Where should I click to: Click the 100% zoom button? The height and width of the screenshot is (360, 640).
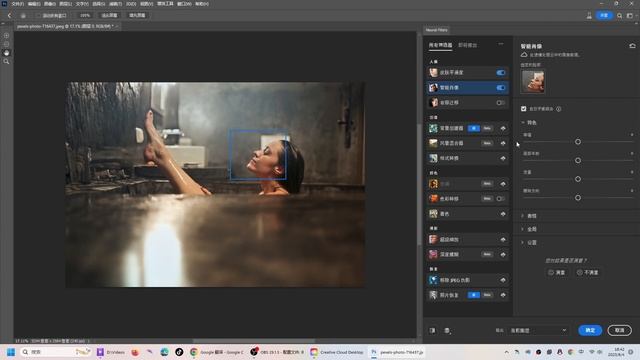click(85, 16)
